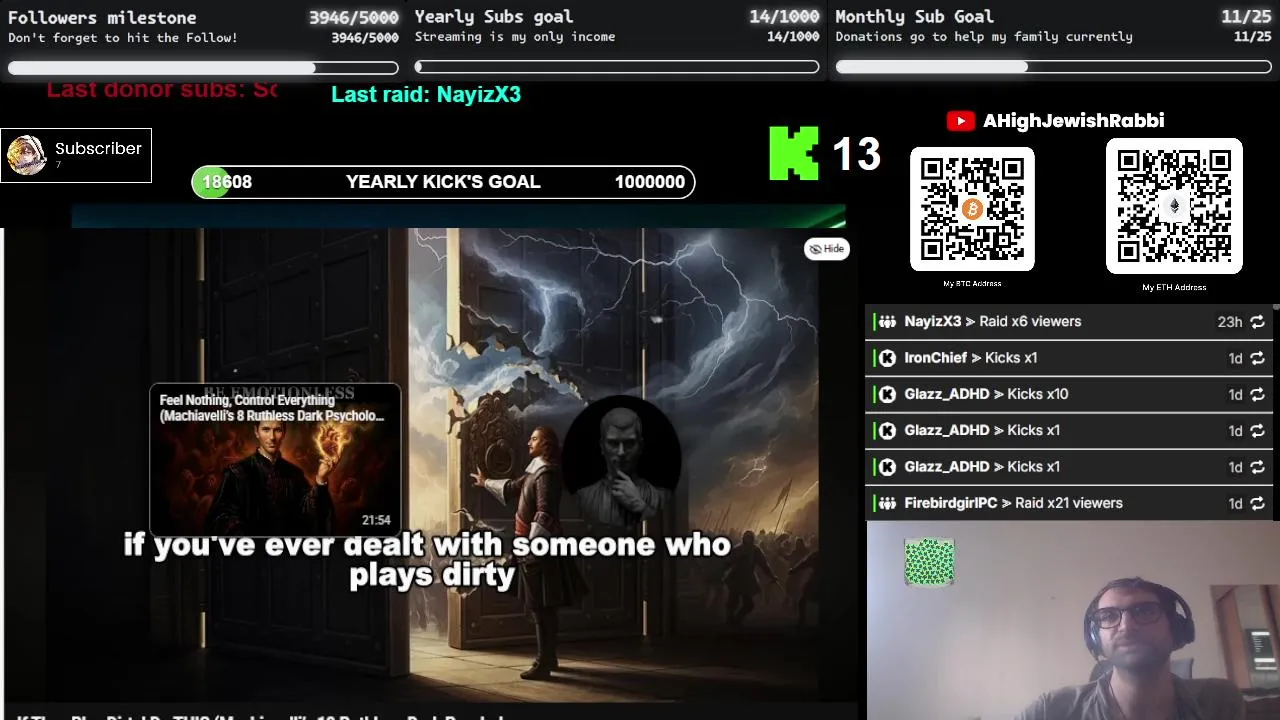Click the Kick icon beside IronChief

pos(886,358)
